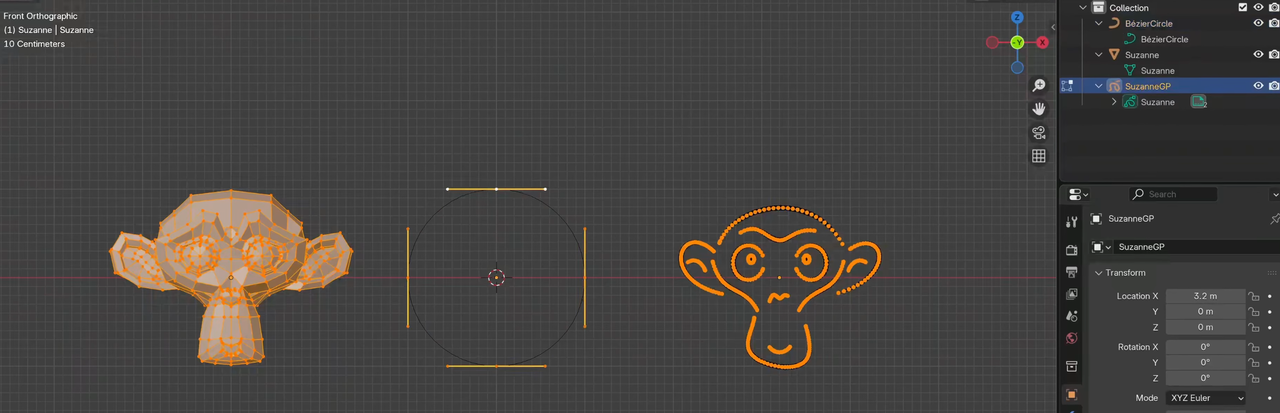Viewport: 1280px width, 413px height.
Task: Open the World properties tab icon
Action: point(1072,339)
